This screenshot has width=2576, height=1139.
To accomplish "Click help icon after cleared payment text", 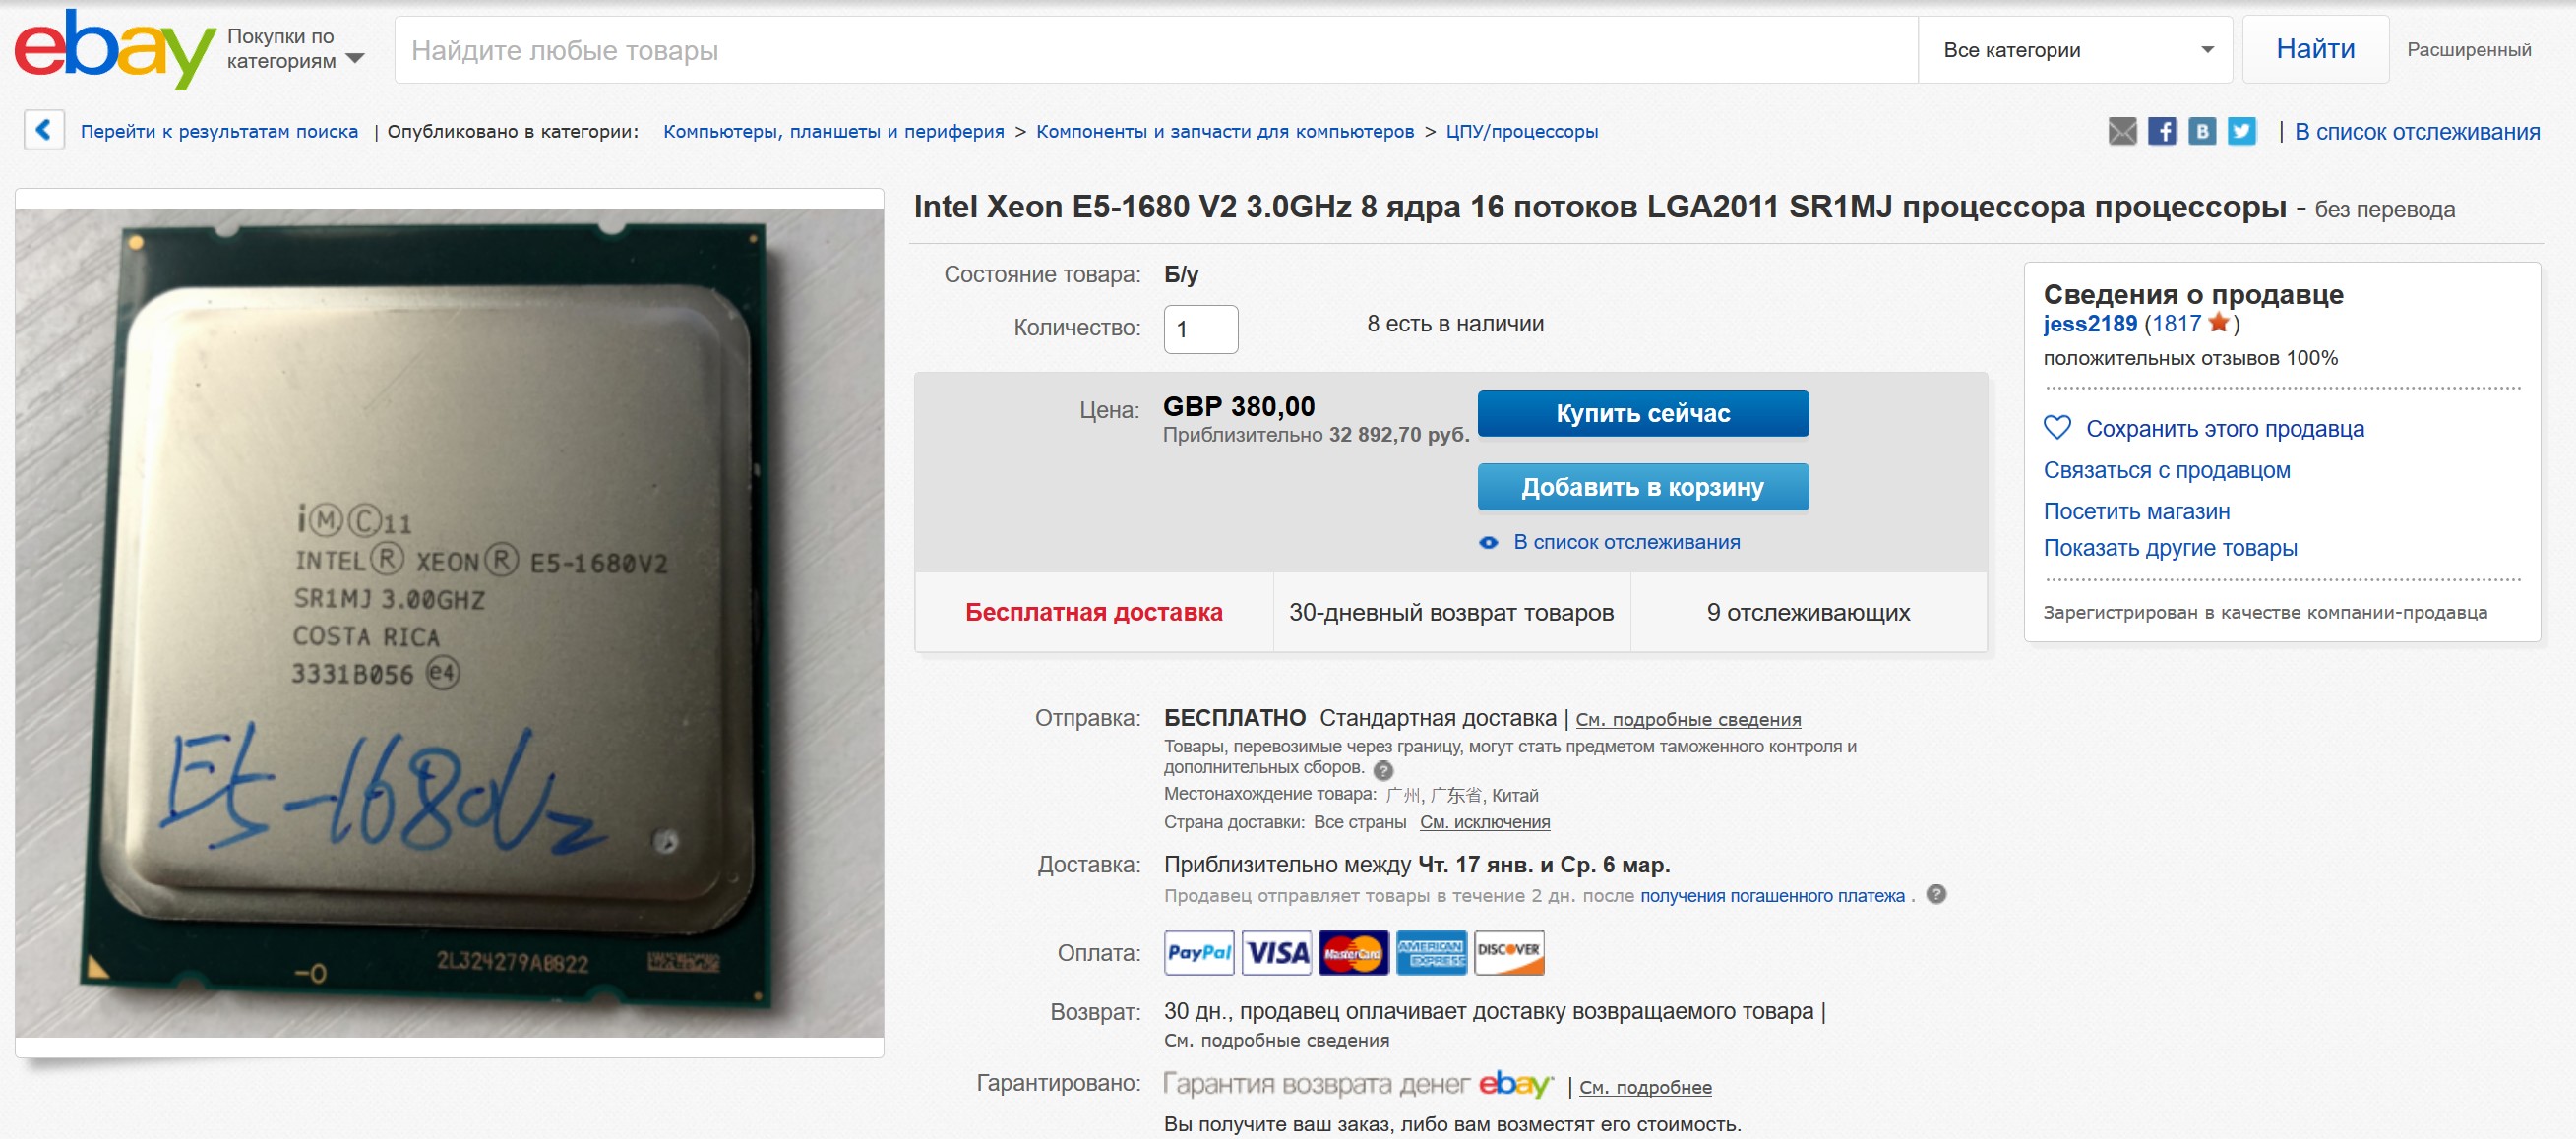I will (x=1936, y=894).
